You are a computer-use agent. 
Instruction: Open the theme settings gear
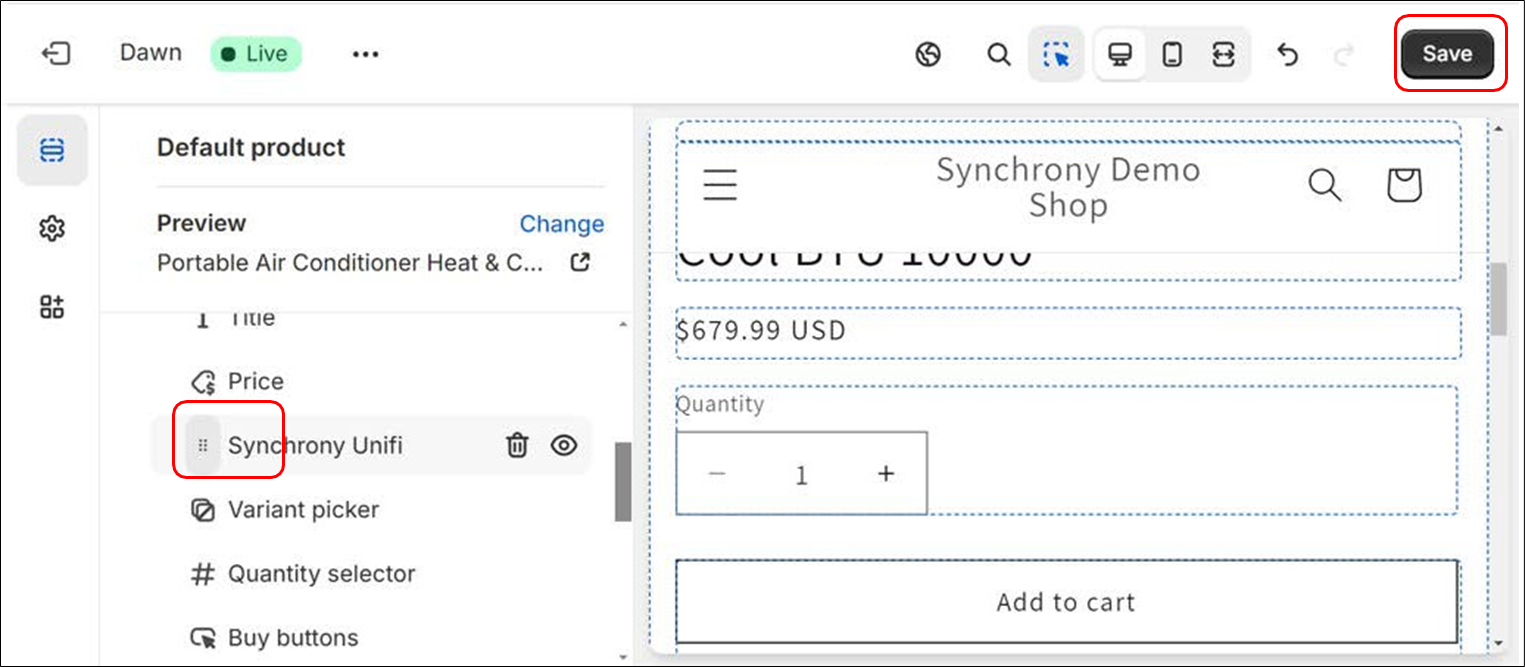point(52,229)
